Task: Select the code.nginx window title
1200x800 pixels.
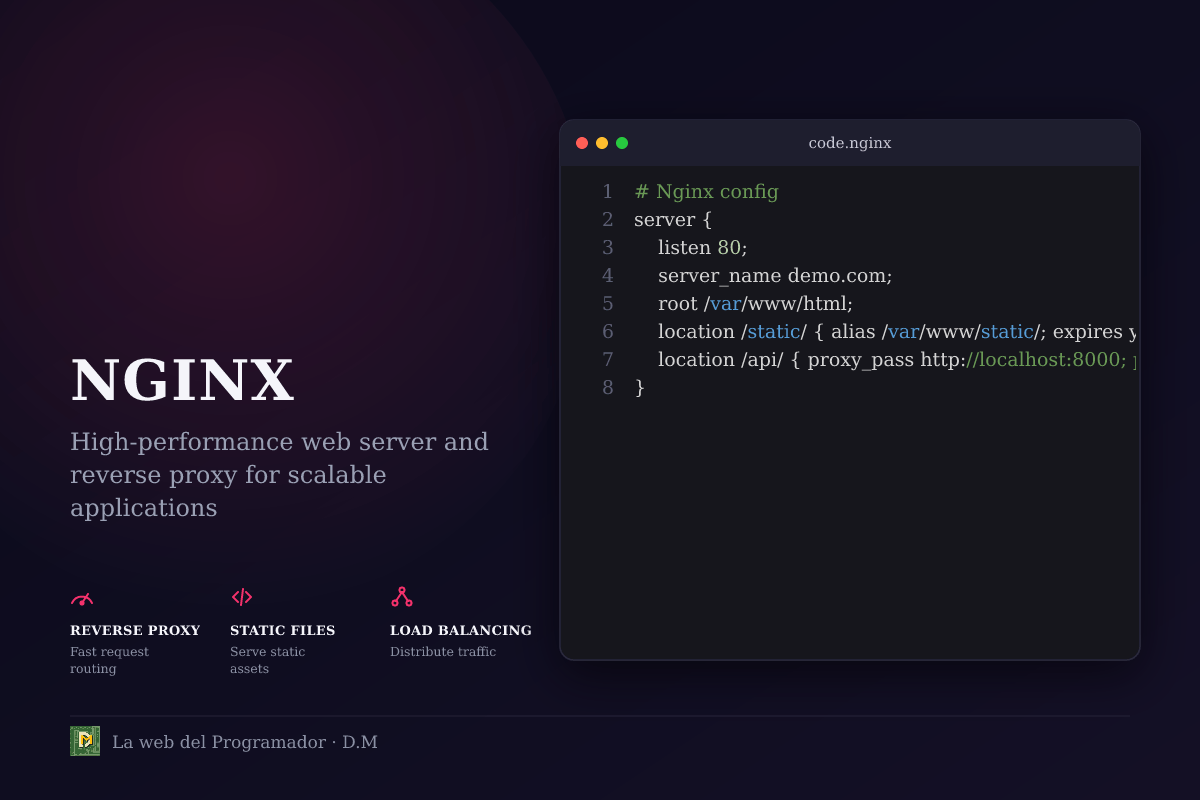Action: pos(850,143)
